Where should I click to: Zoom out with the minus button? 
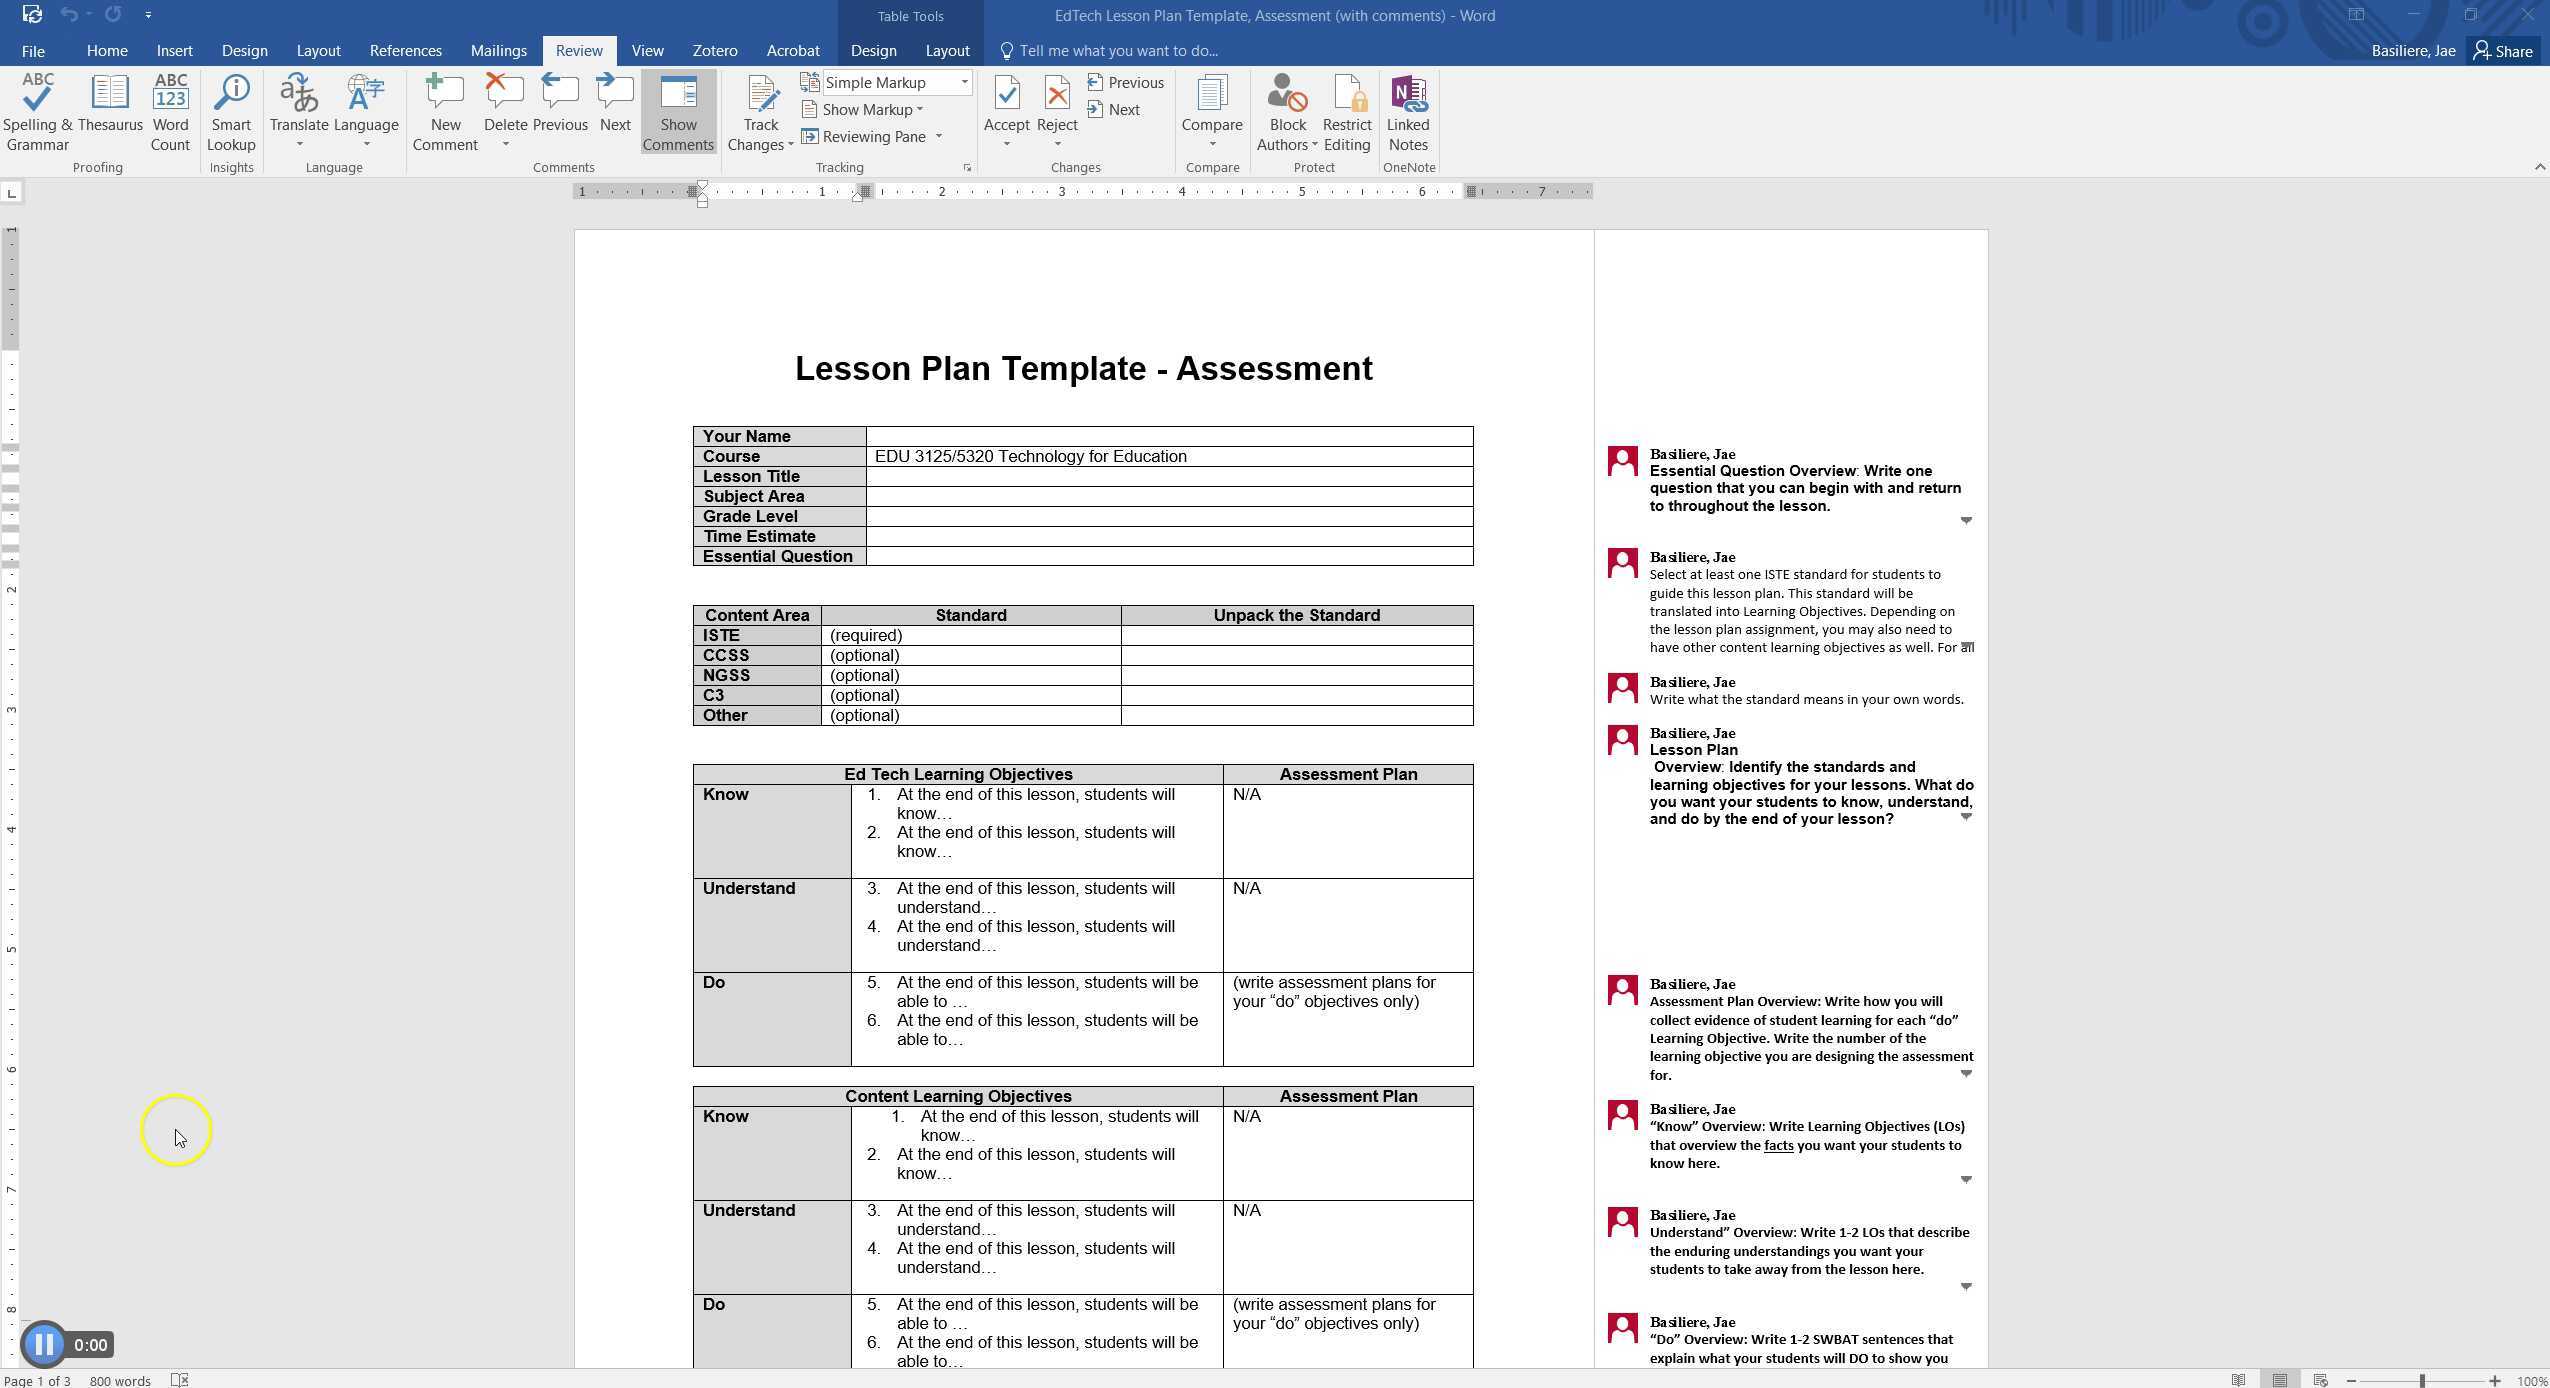[x=2352, y=1381]
